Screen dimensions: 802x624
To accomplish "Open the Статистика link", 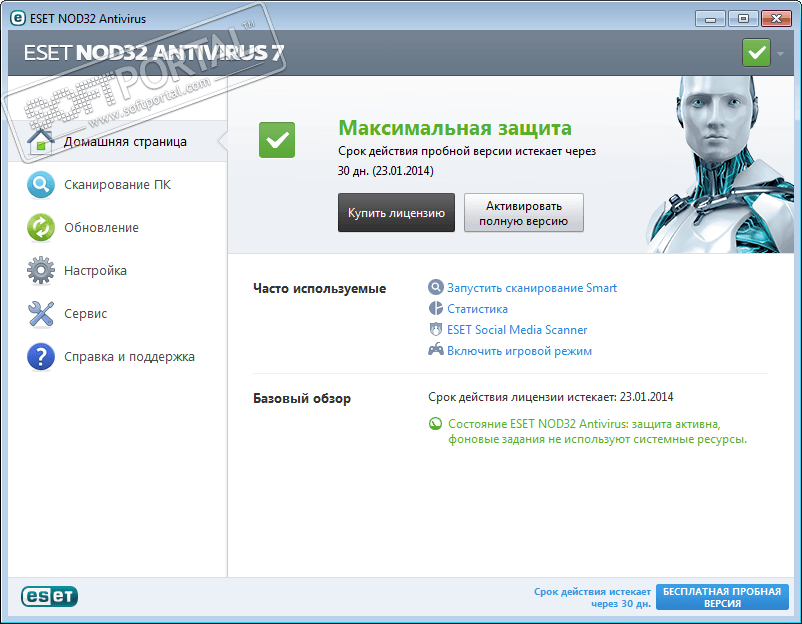I will [x=477, y=309].
